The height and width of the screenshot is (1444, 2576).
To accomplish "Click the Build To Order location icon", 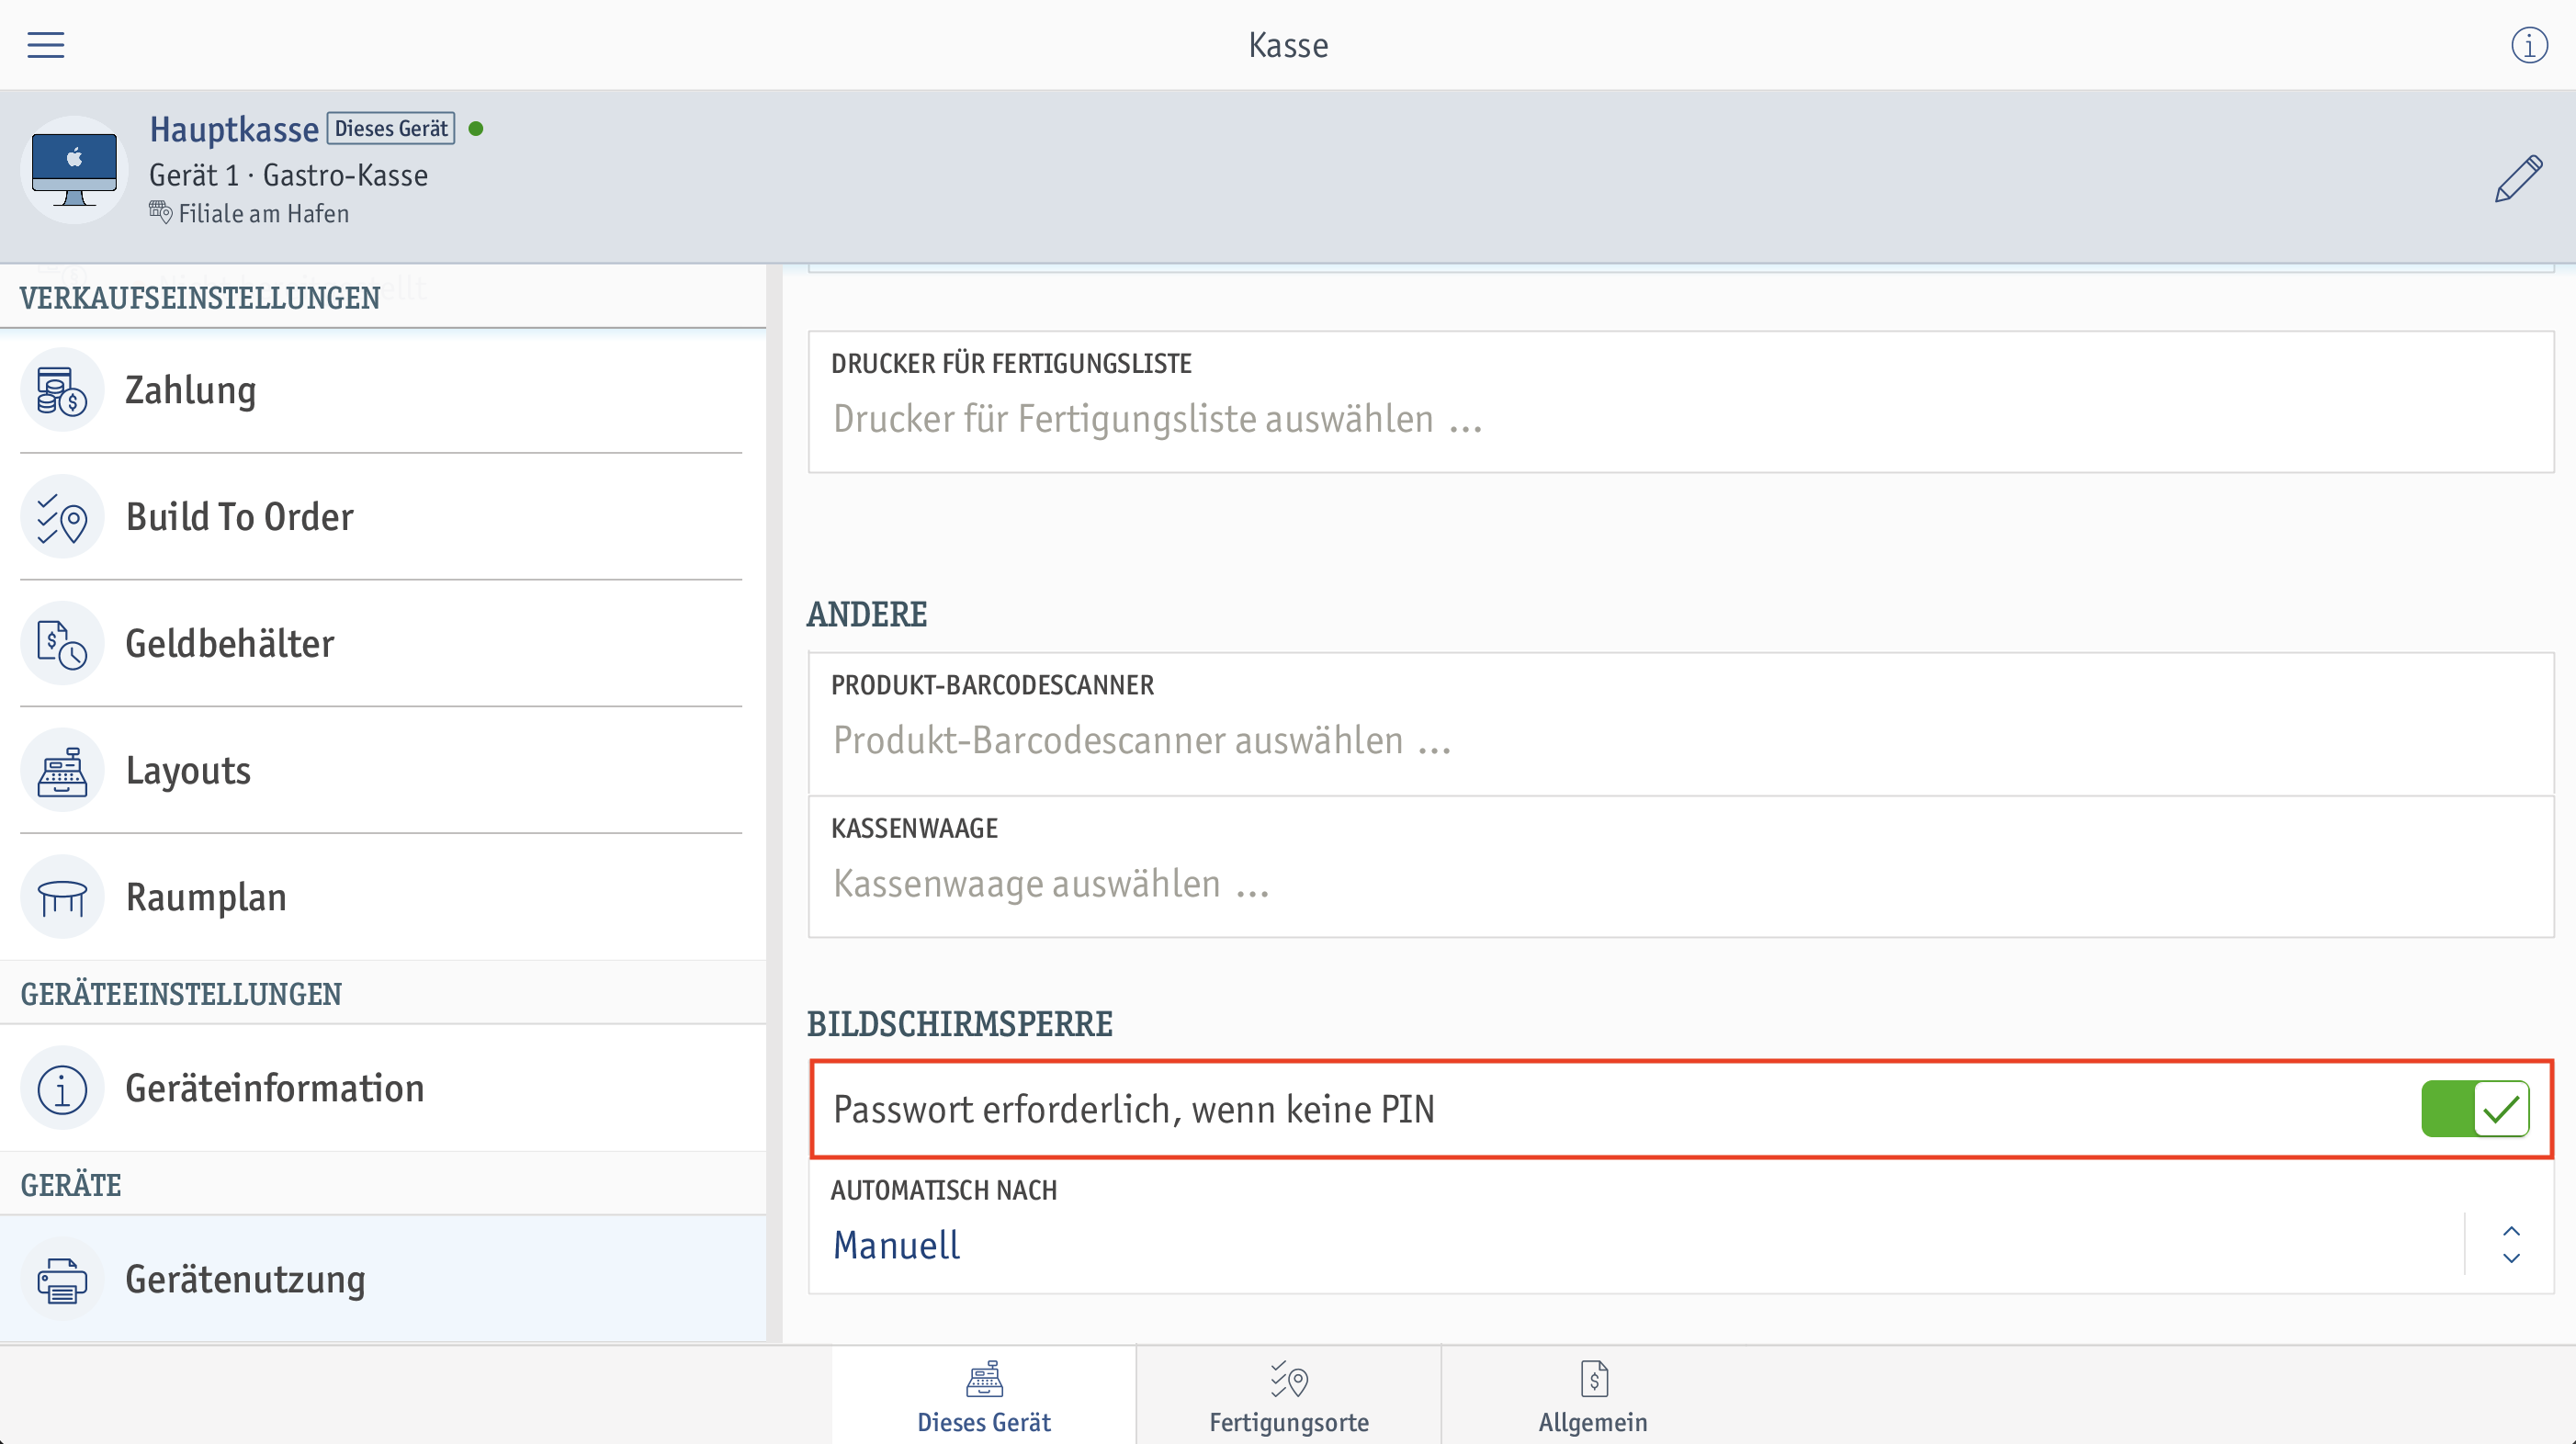I will point(62,517).
